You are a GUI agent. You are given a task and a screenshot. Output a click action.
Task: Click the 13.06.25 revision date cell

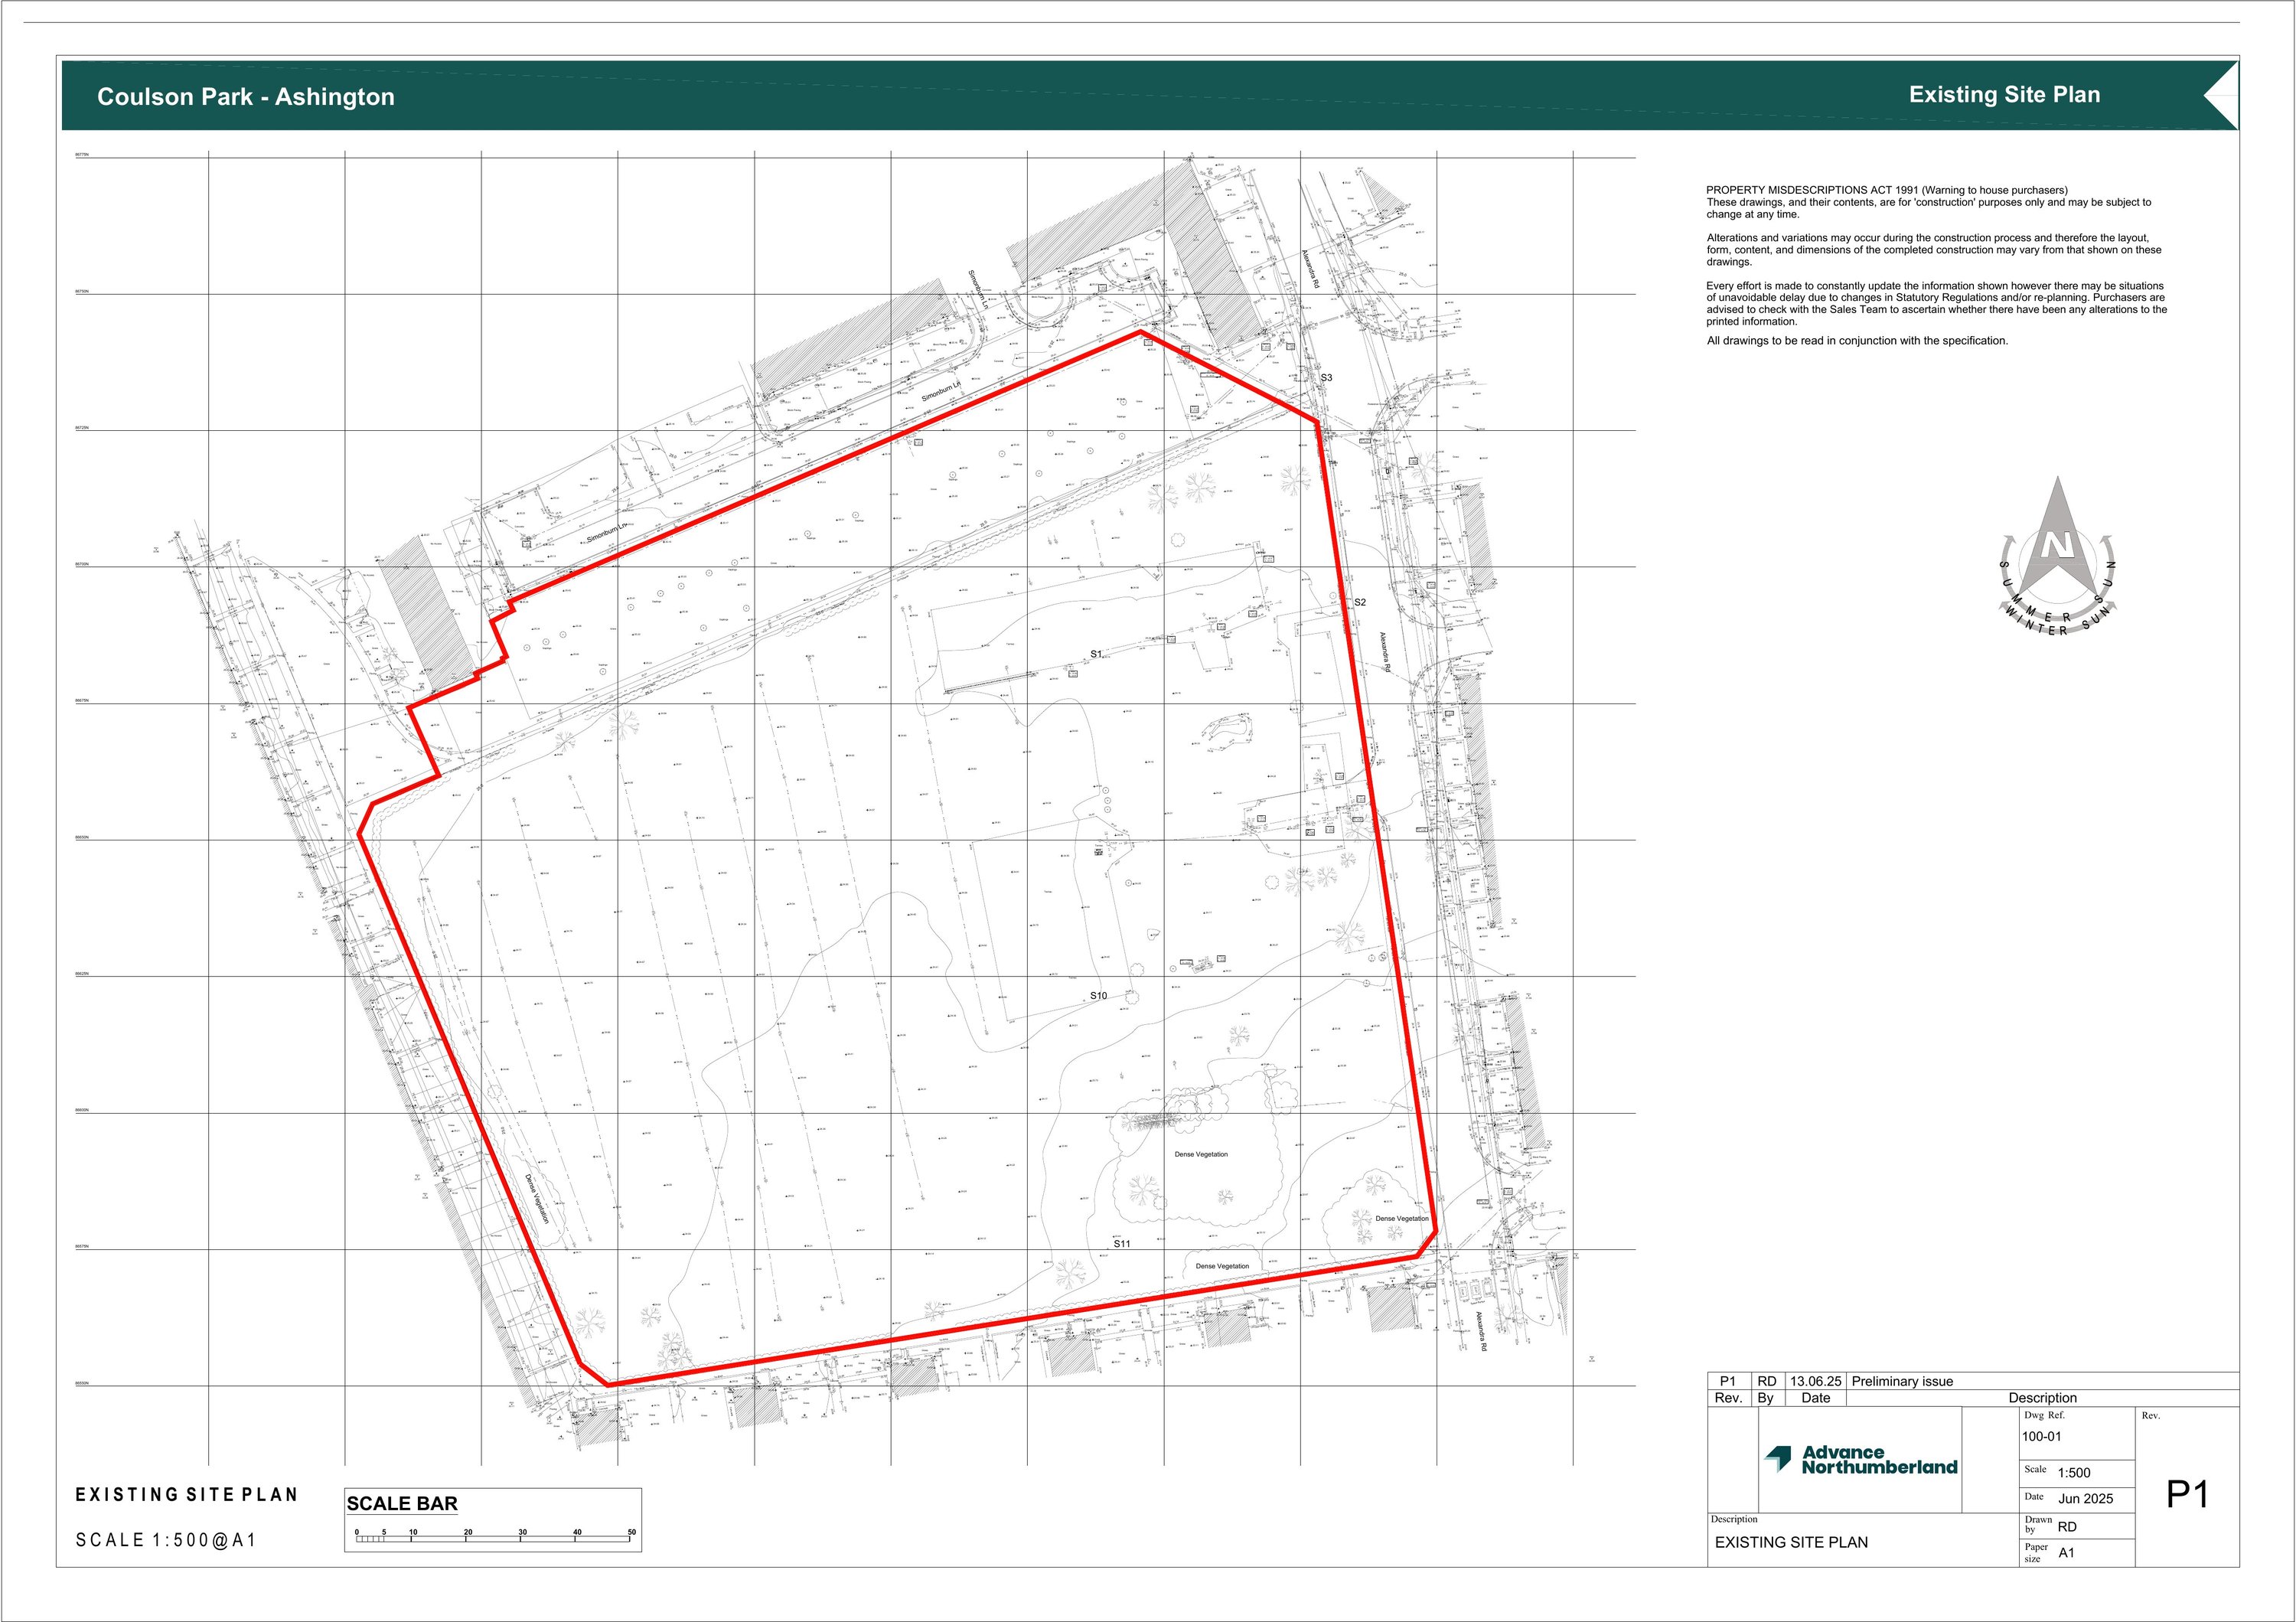pos(1815,1381)
